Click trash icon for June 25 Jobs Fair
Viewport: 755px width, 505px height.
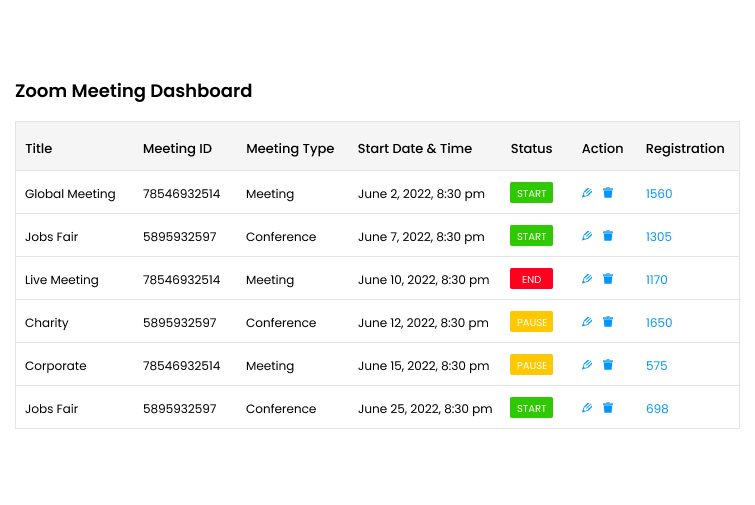tap(608, 408)
